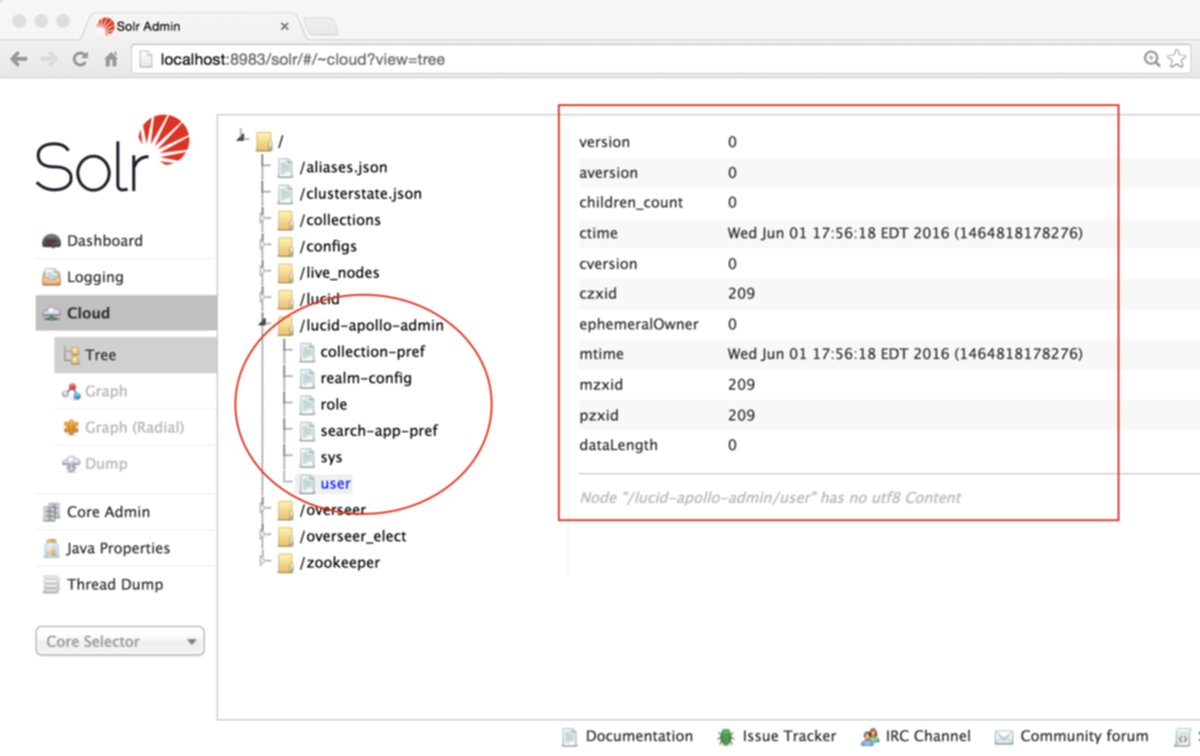Reload the Solr Admin page
The width and height of the screenshot is (1200, 756).
coord(80,59)
